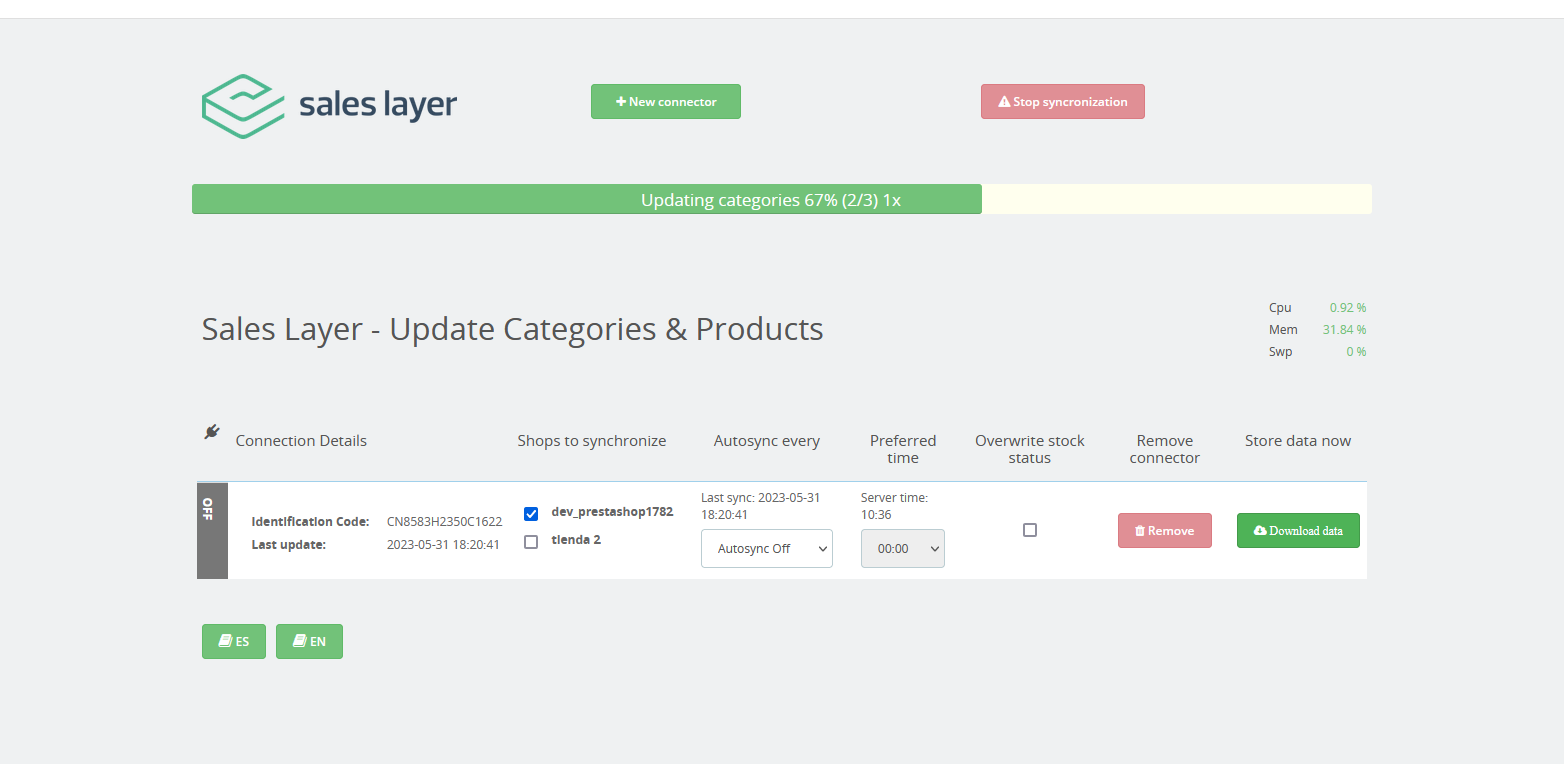The width and height of the screenshot is (1564, 764).
Task: Enable the Overwrite stock status checkbox
Action: point(1030,530)
